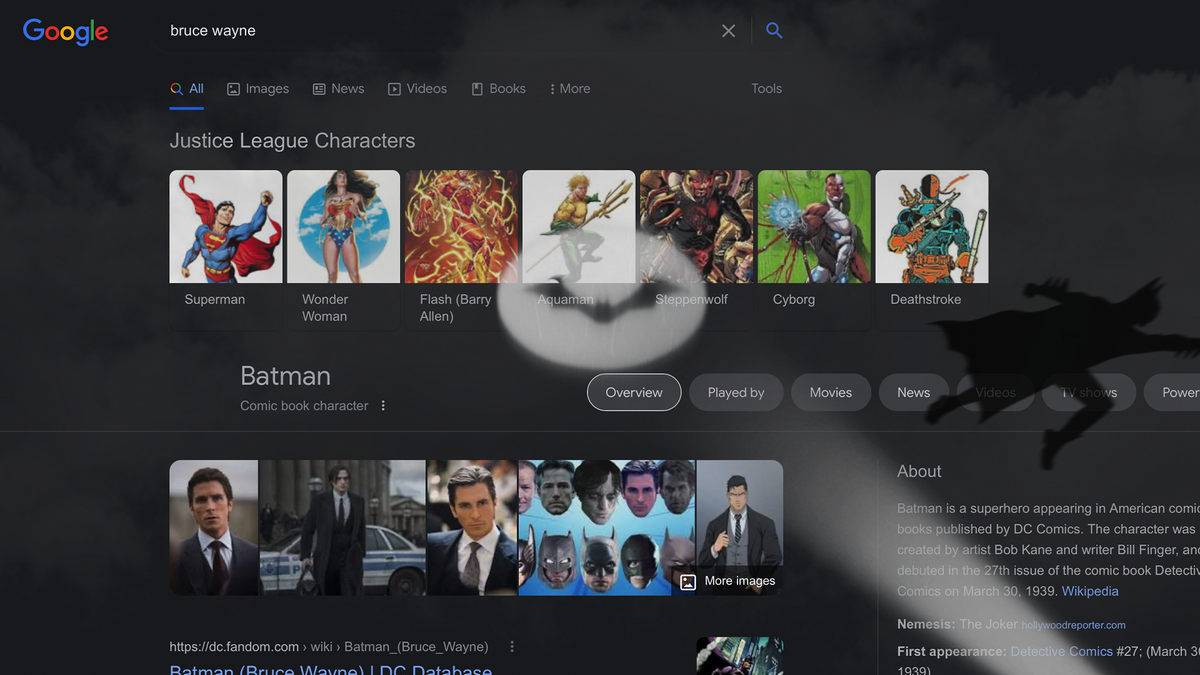Click the blue search magnifier icon

[774, 31]
